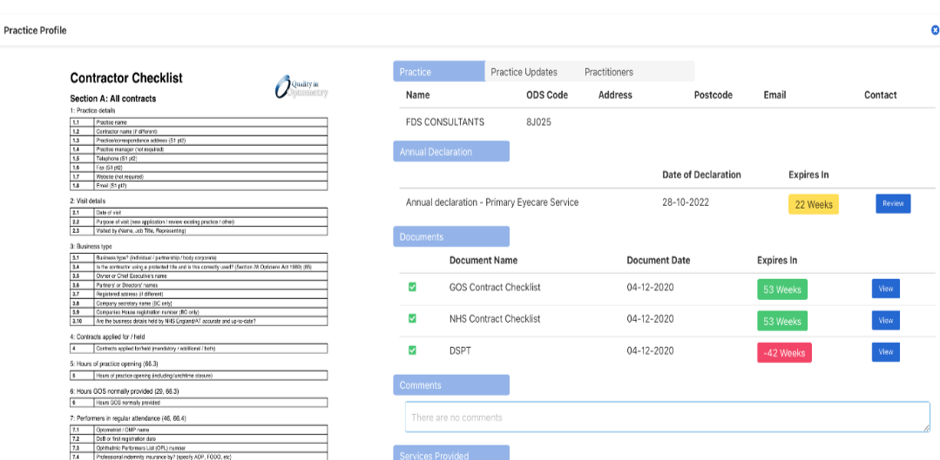
Task: Click Annual declaration - Primary Eyecare Service
Action: tap(492, 202)
